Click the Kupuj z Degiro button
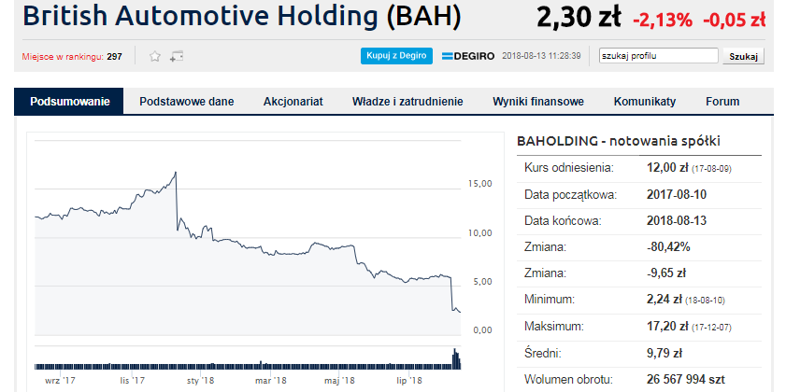Screen dimensions: 786x392 pos(397,56)
